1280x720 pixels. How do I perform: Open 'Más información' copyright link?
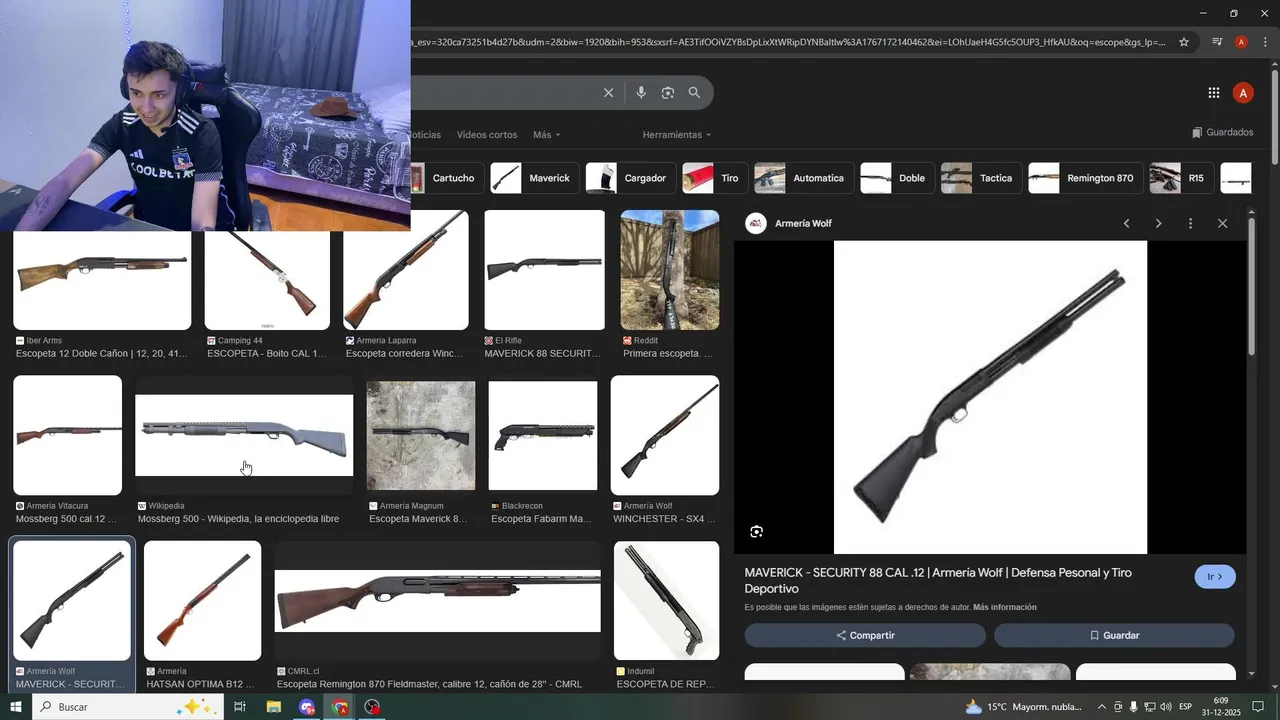(x=1004, y=607)
